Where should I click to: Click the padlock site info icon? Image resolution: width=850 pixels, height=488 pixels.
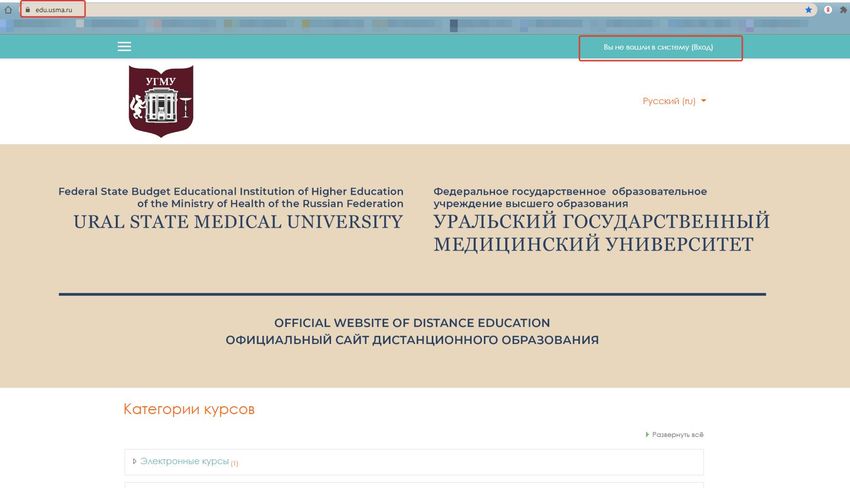tap(28, 10)
